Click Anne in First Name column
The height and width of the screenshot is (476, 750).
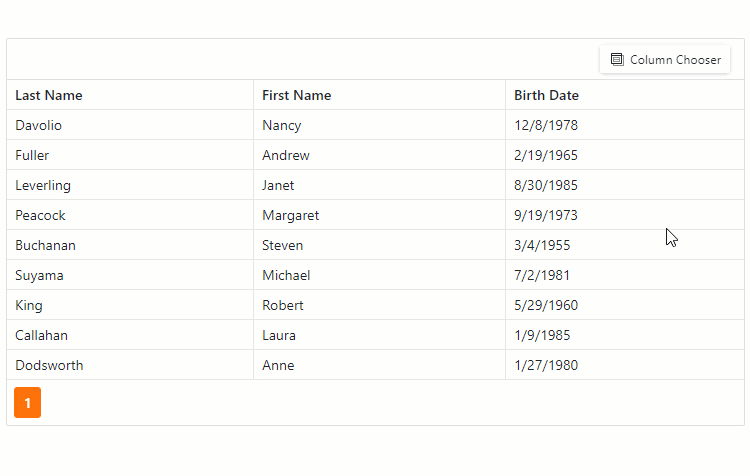[x=278, y=366]
